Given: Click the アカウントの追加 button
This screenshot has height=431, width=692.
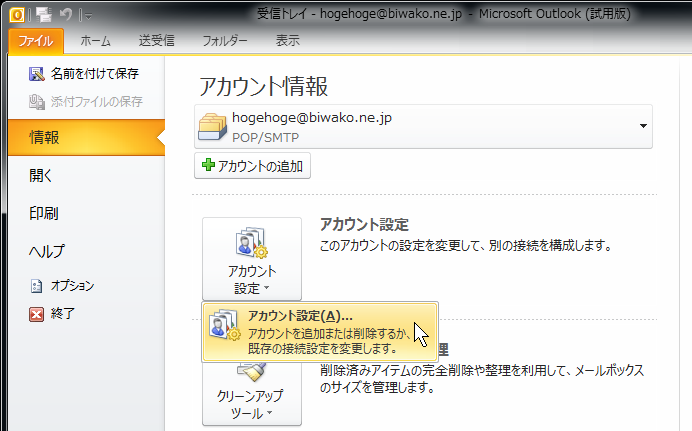Looking at the screenshot, I should 252,165.
